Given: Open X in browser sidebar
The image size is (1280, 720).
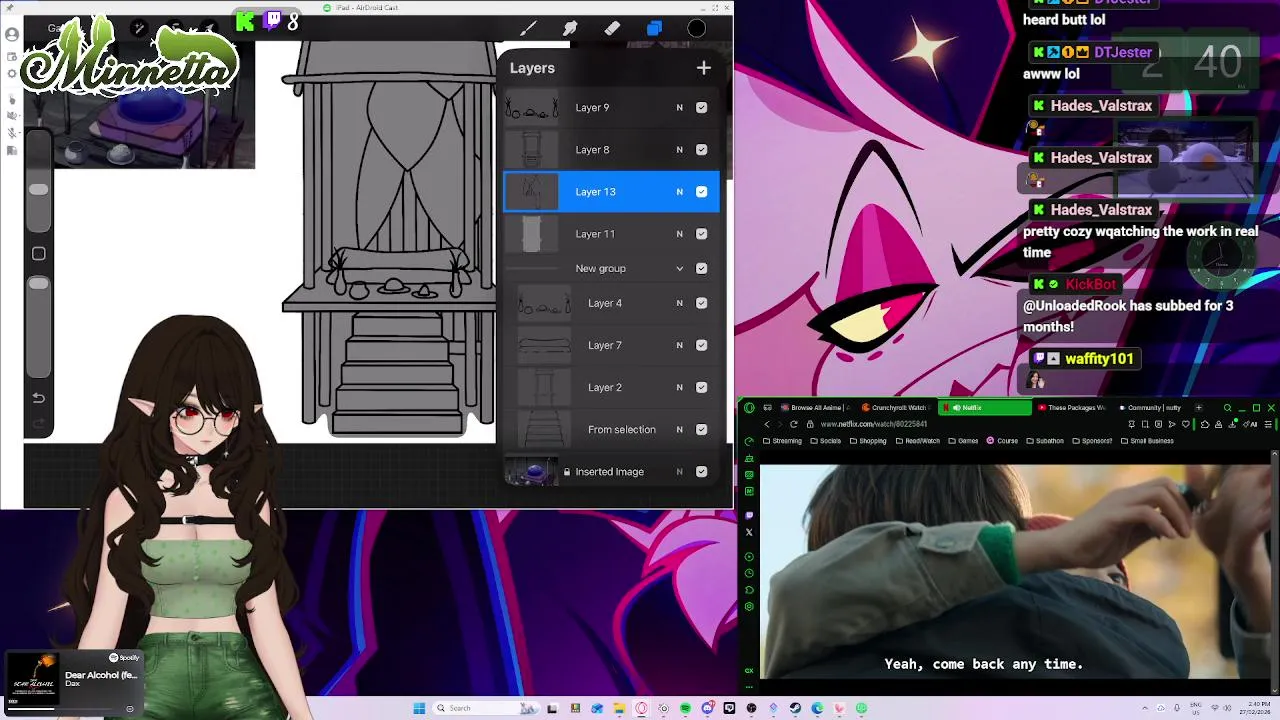Looking at the screenshot, I should [749, 532].
